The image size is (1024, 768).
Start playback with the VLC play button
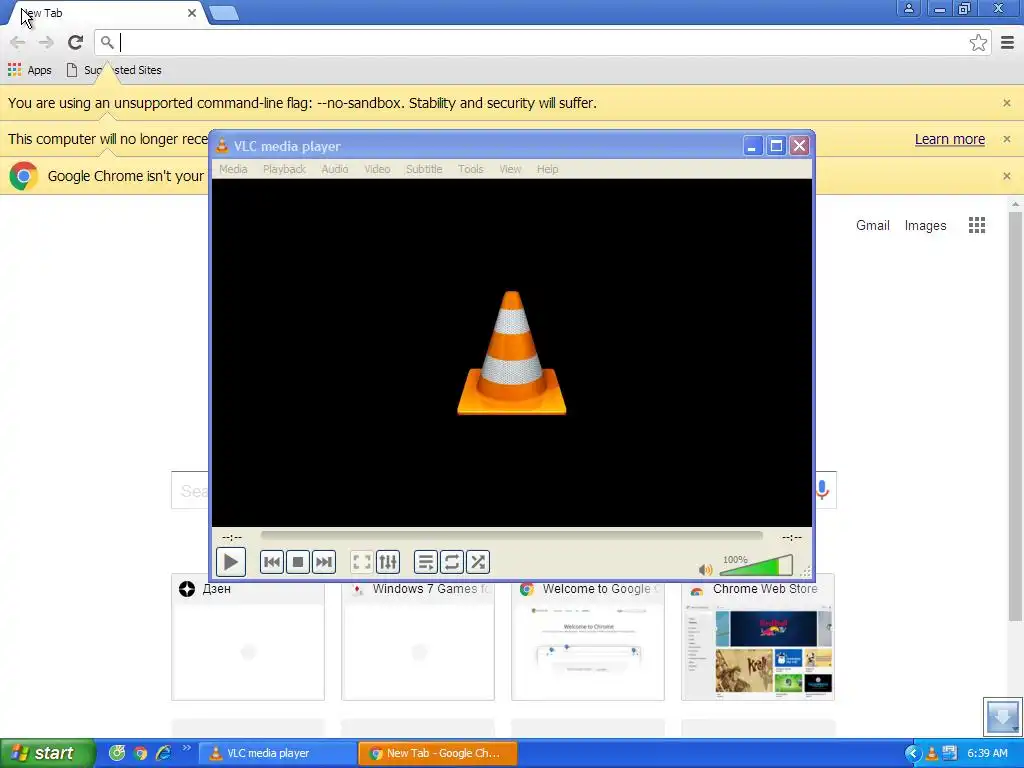(231, 562)
